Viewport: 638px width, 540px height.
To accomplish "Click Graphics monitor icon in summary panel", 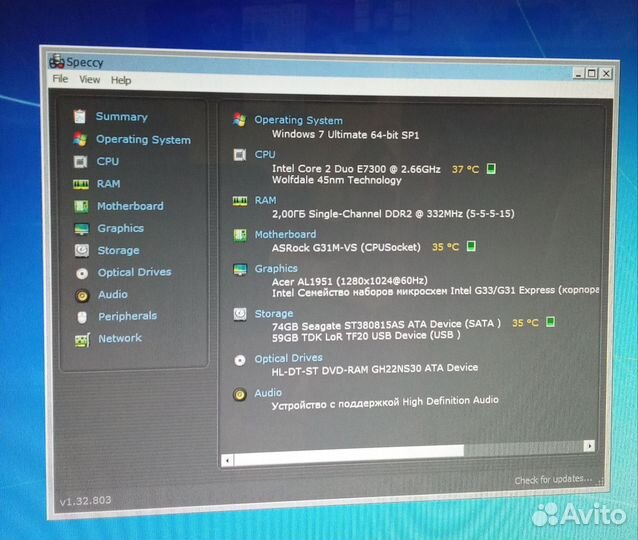I will pos(240,269).
